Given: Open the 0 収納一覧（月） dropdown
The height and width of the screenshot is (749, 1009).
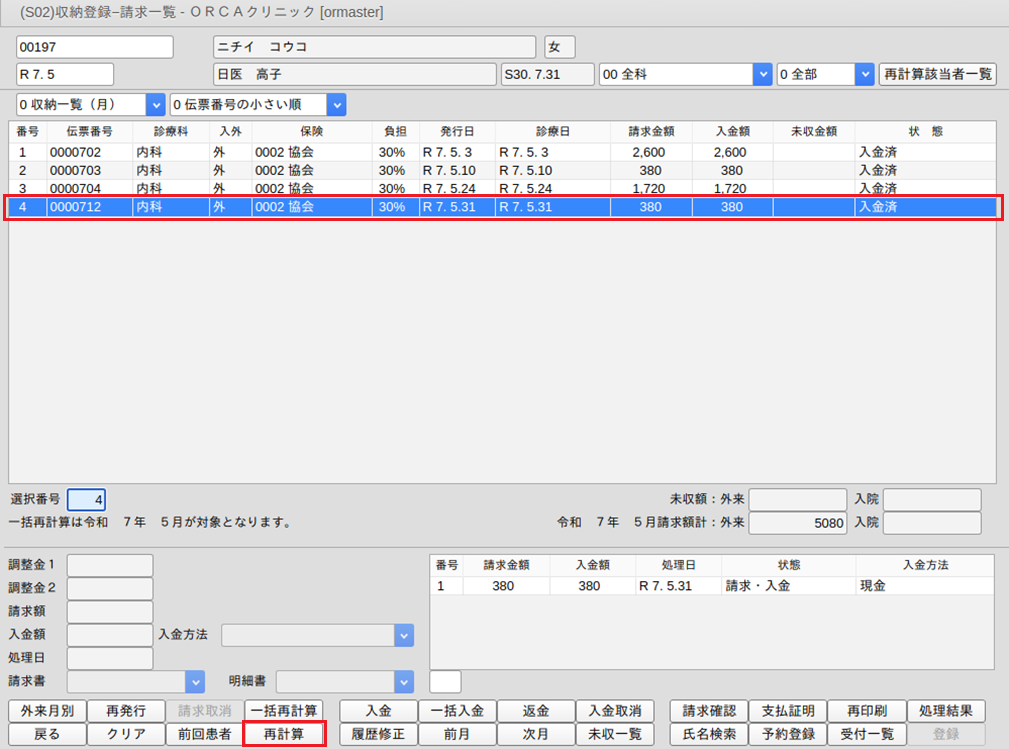Looking at the screenshot, I should click(x=155, y=104).
